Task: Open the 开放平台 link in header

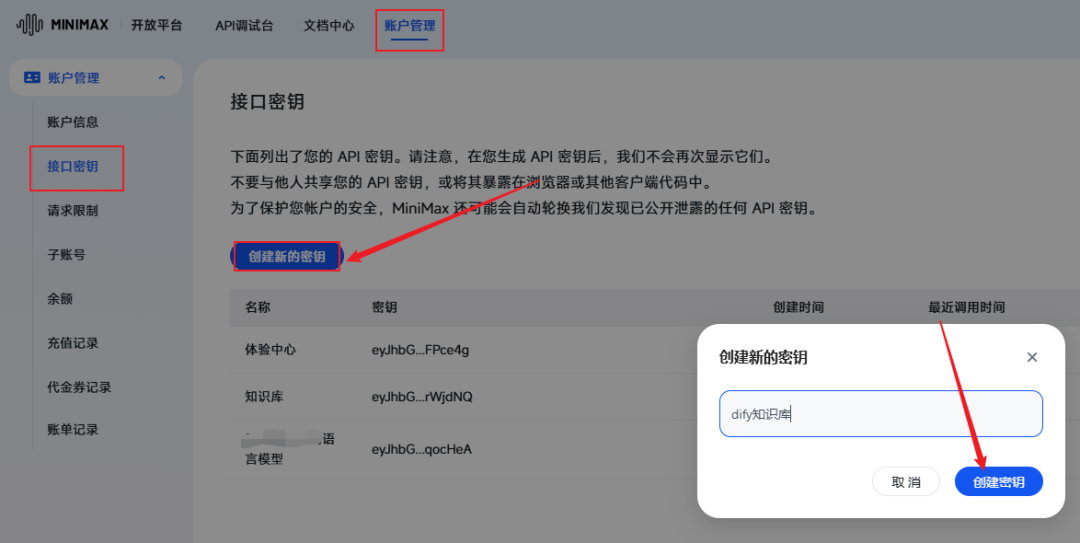Action: click(156, 25)
